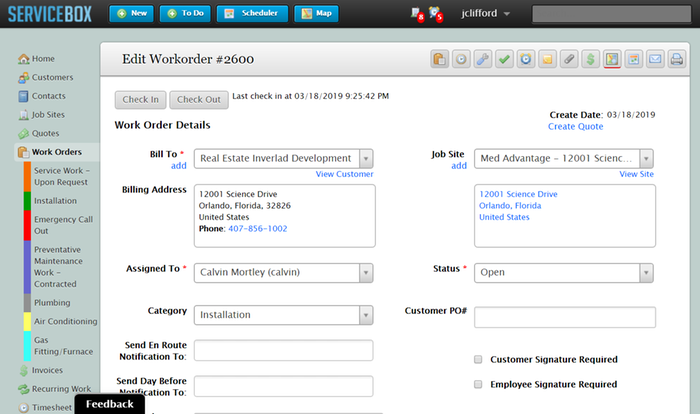The height and width of the screenshot is (414, 700).
Task: Click Send En Route Notification To field
Action: click(283, 351)
